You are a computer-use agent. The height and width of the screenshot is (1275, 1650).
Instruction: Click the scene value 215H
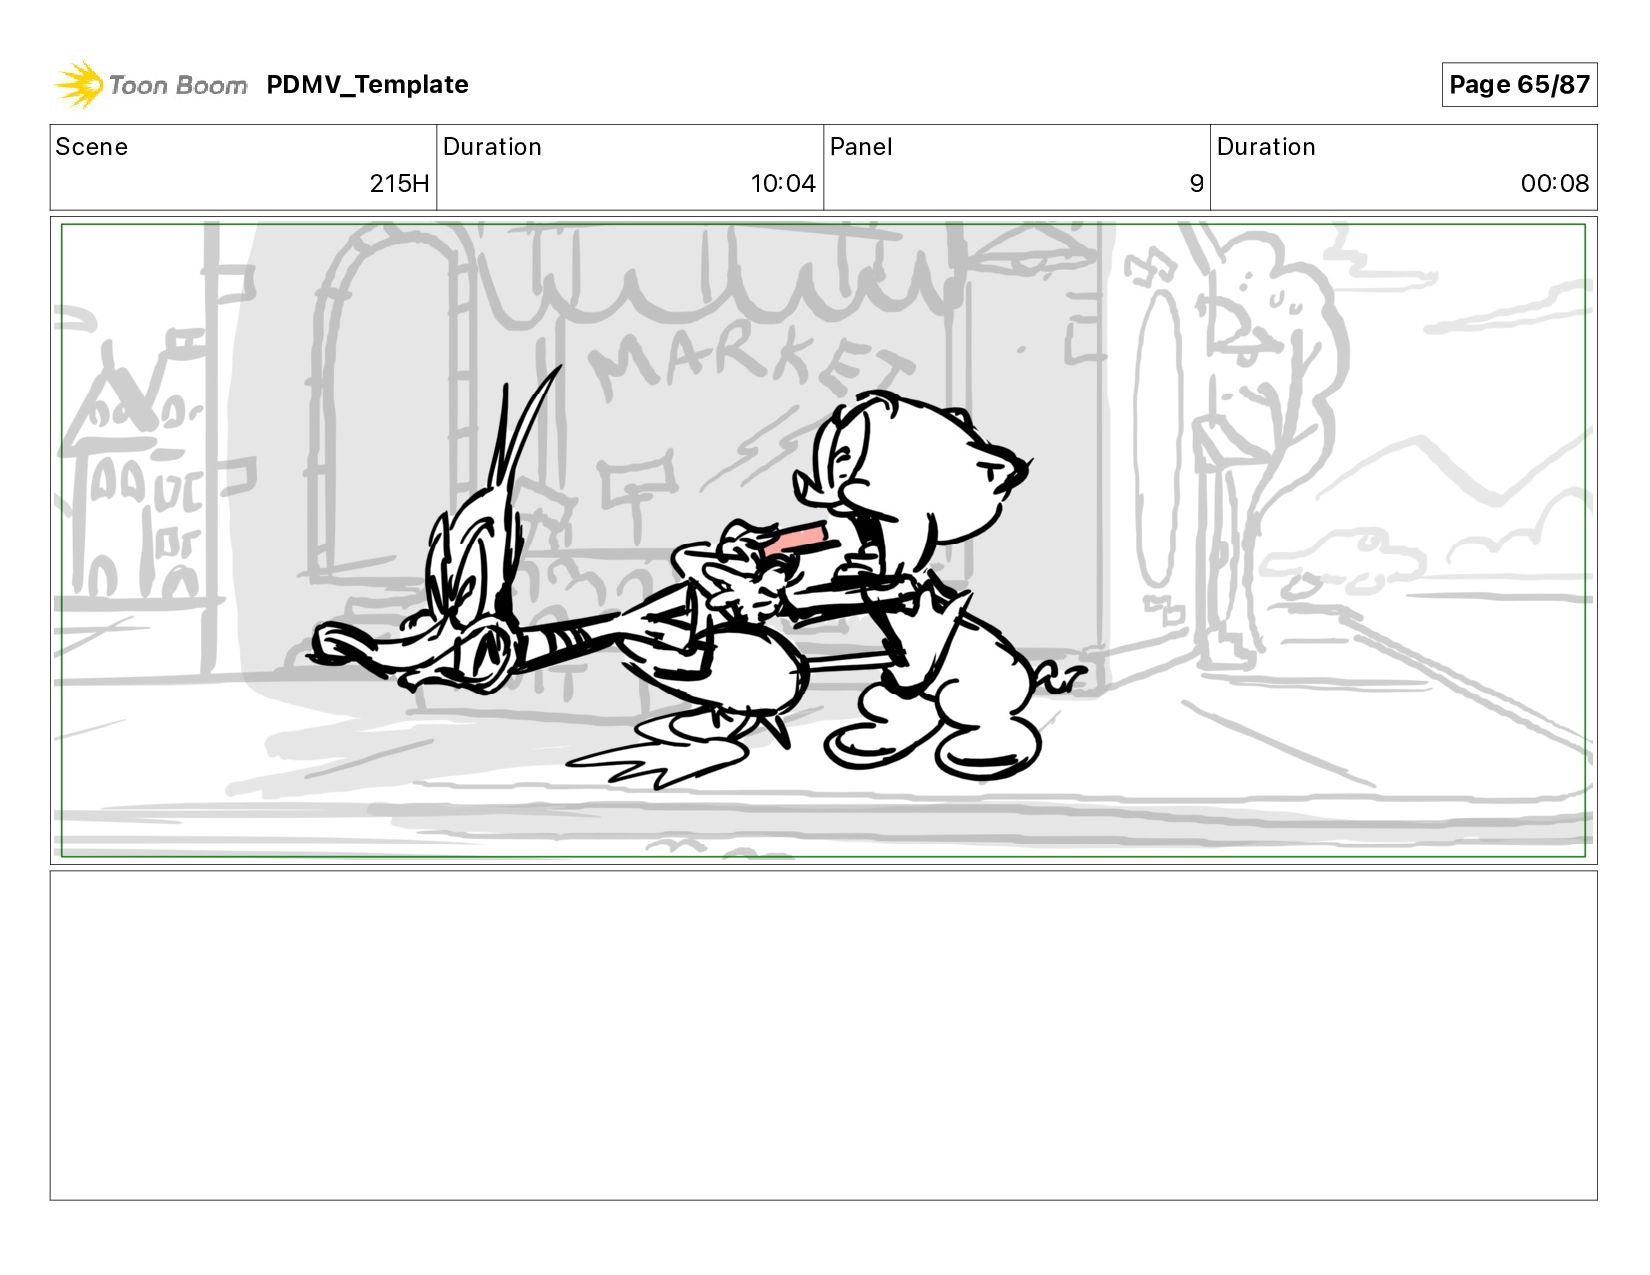[x=399, y=184]
